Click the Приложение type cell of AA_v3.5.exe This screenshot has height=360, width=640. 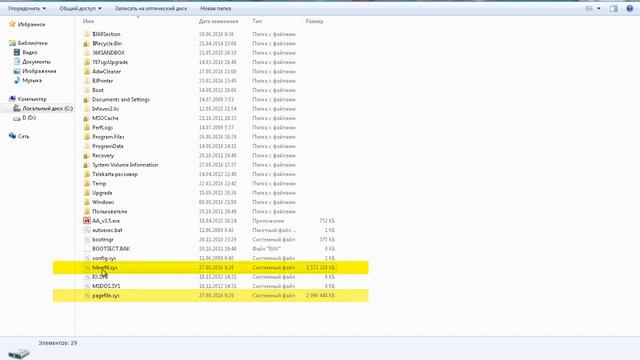click(268, 221)
